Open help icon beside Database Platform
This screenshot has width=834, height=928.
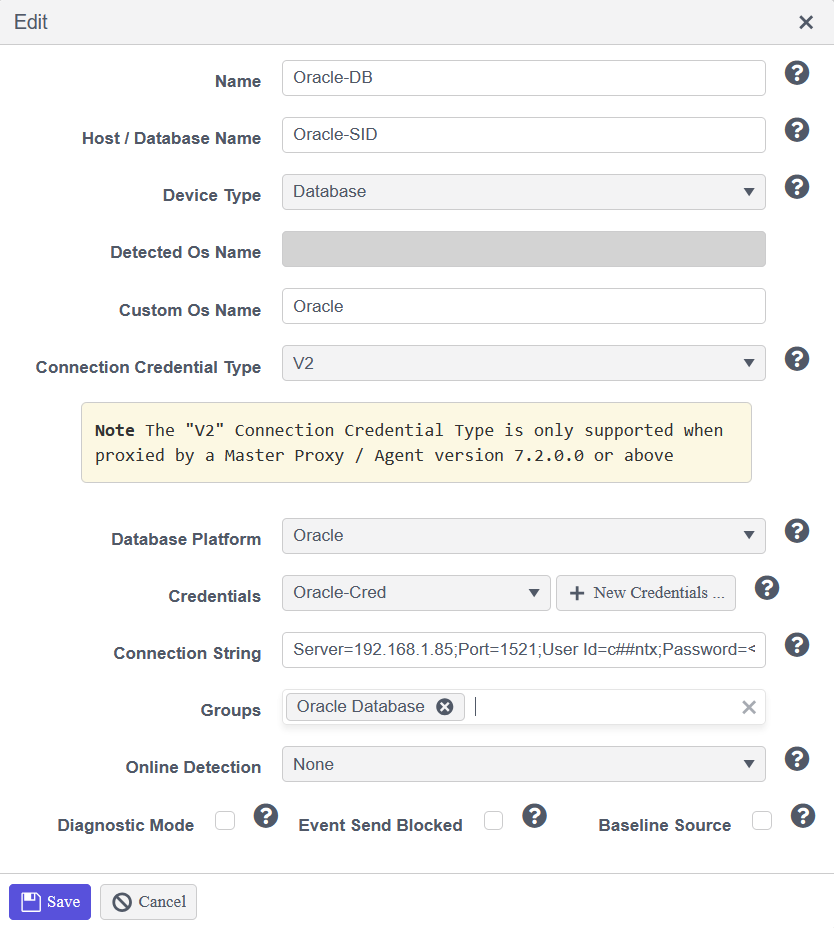click(x=797, y=531)
